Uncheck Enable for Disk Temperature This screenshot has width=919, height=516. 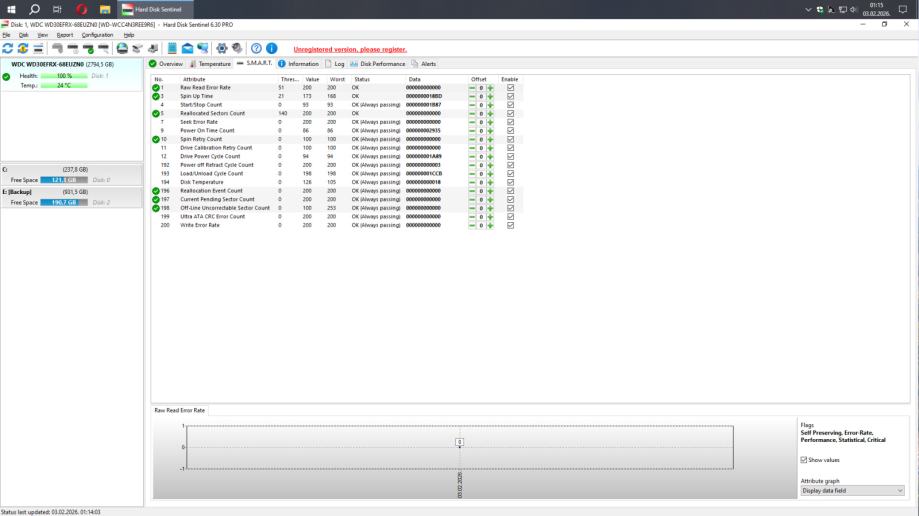[x=510, y=182]
